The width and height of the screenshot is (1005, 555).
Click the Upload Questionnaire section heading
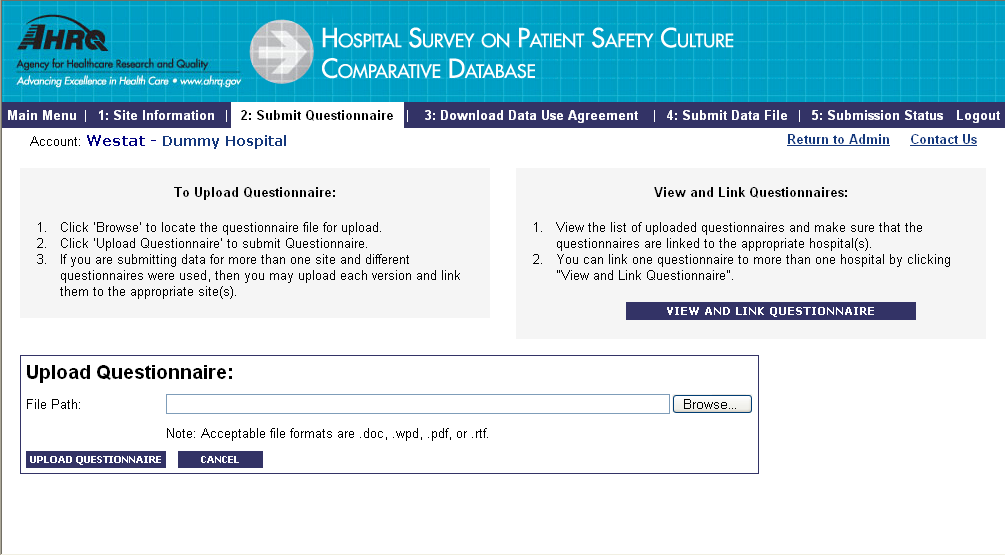point(129,373)
